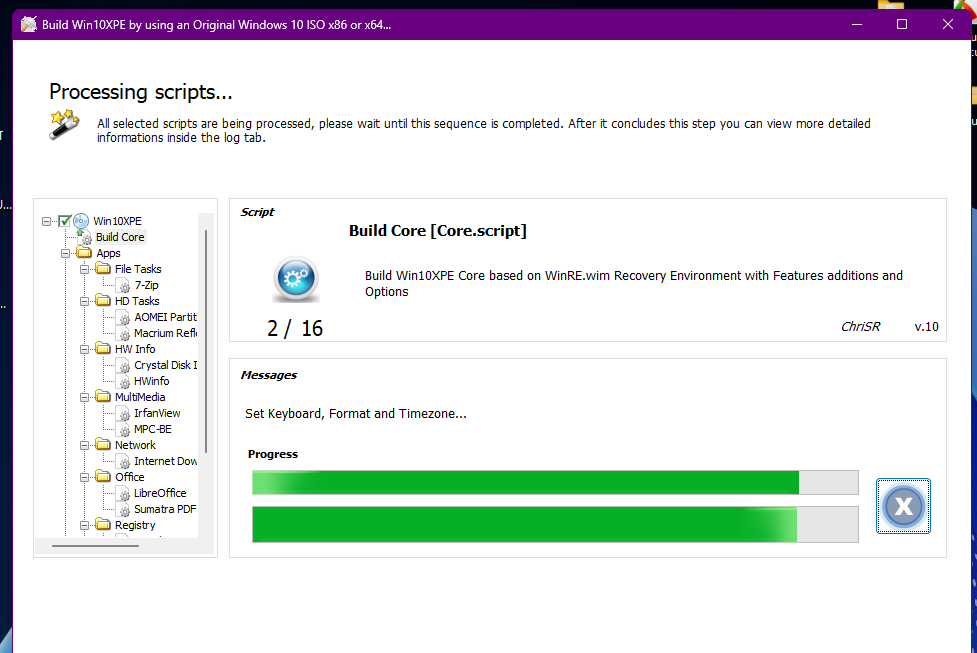
Task: Toggle the Win10XPE root checkbox
Action: pyautogui.click(x=64, y=221)
